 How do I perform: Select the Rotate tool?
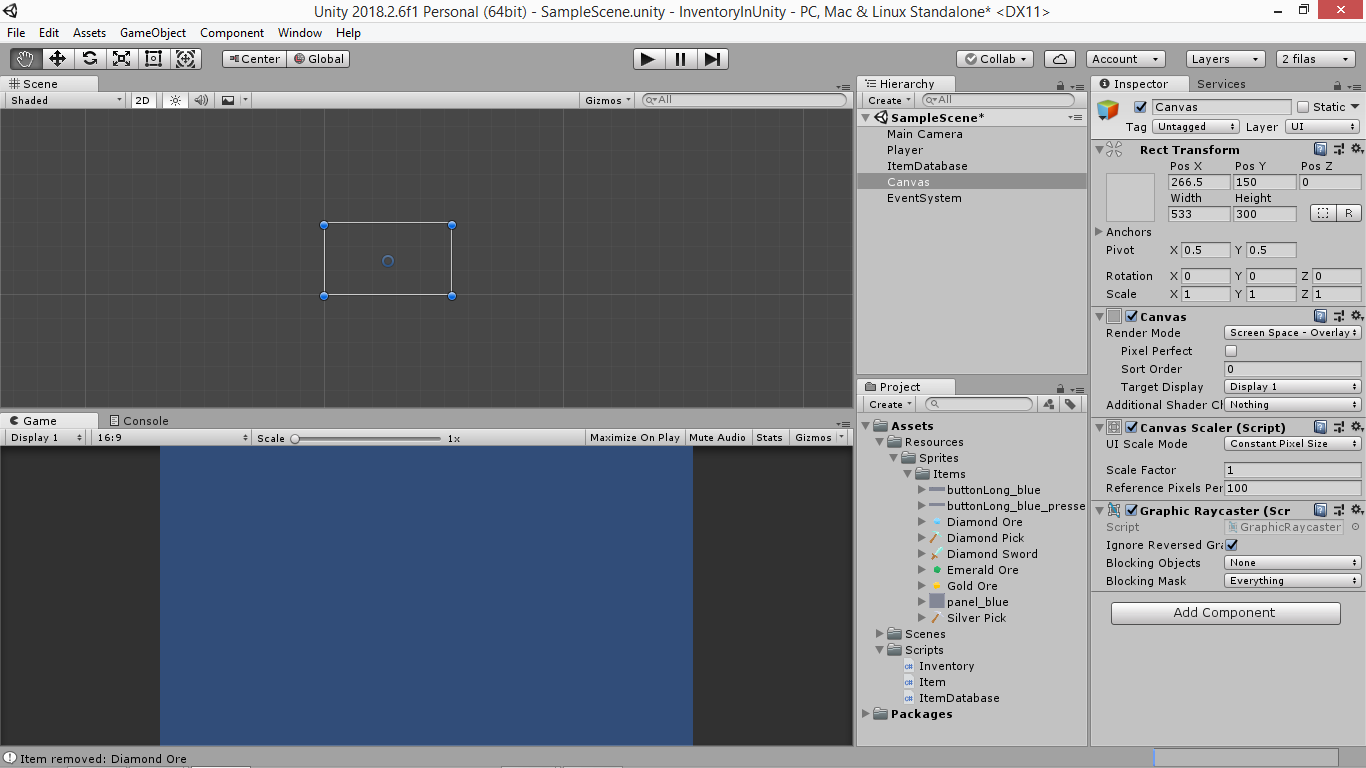pos(89,59)
